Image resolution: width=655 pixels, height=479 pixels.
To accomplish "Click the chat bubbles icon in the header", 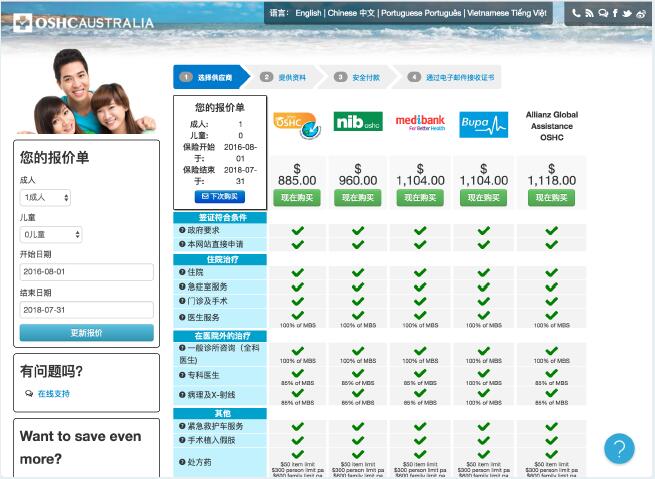I will (x=603, y=13).
